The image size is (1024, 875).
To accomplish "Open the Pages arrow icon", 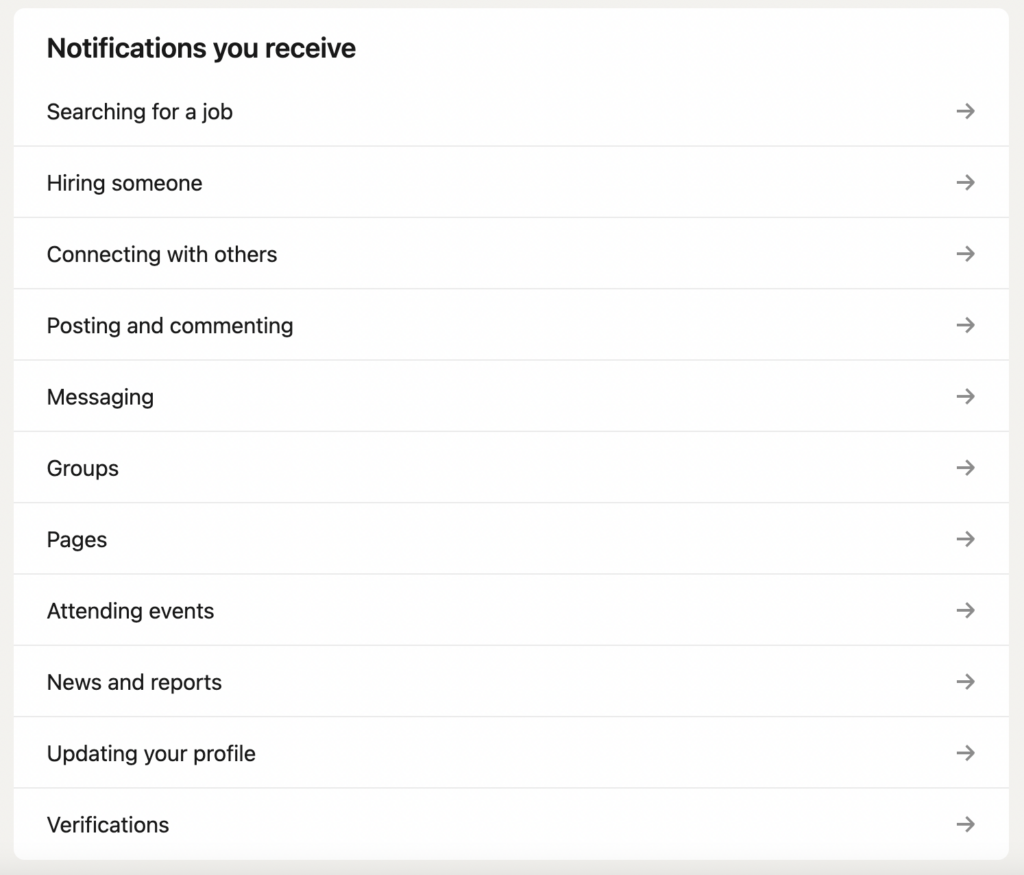I will [966, 539].
